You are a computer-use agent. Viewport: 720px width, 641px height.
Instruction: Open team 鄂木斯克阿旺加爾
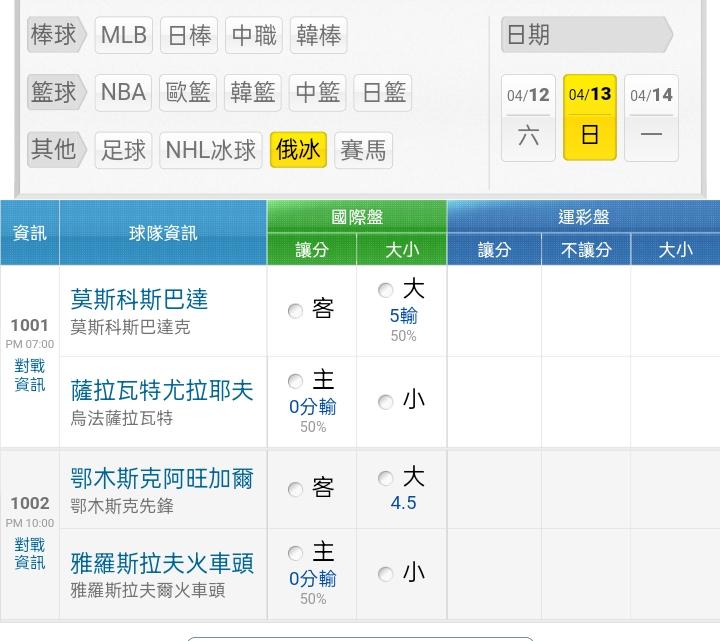coord(162,478)
